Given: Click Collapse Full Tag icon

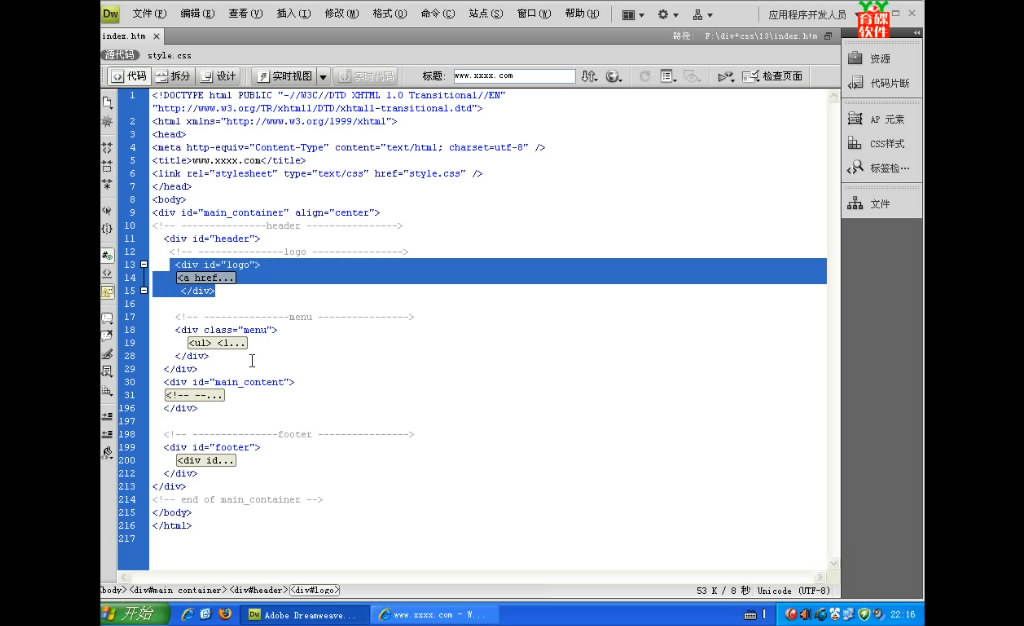Looking at the screenshot, I should pos(108,148).
